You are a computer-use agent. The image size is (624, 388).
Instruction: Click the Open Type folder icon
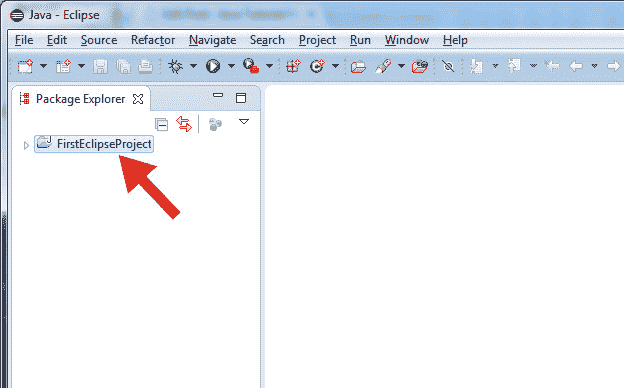(359, 66)
